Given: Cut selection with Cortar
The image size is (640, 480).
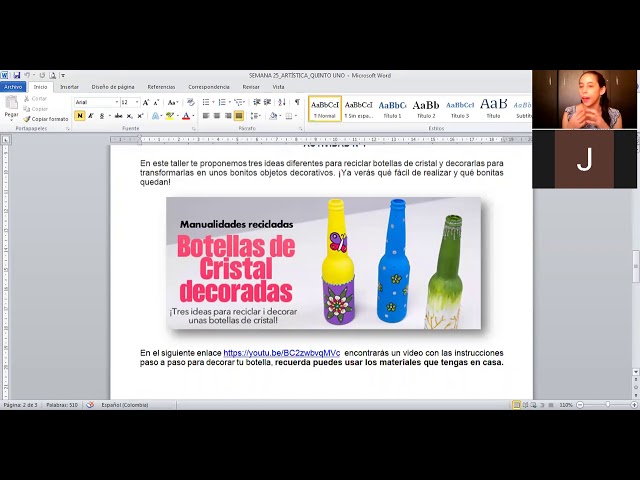Looking at the screenshot, I should point(36,99).
